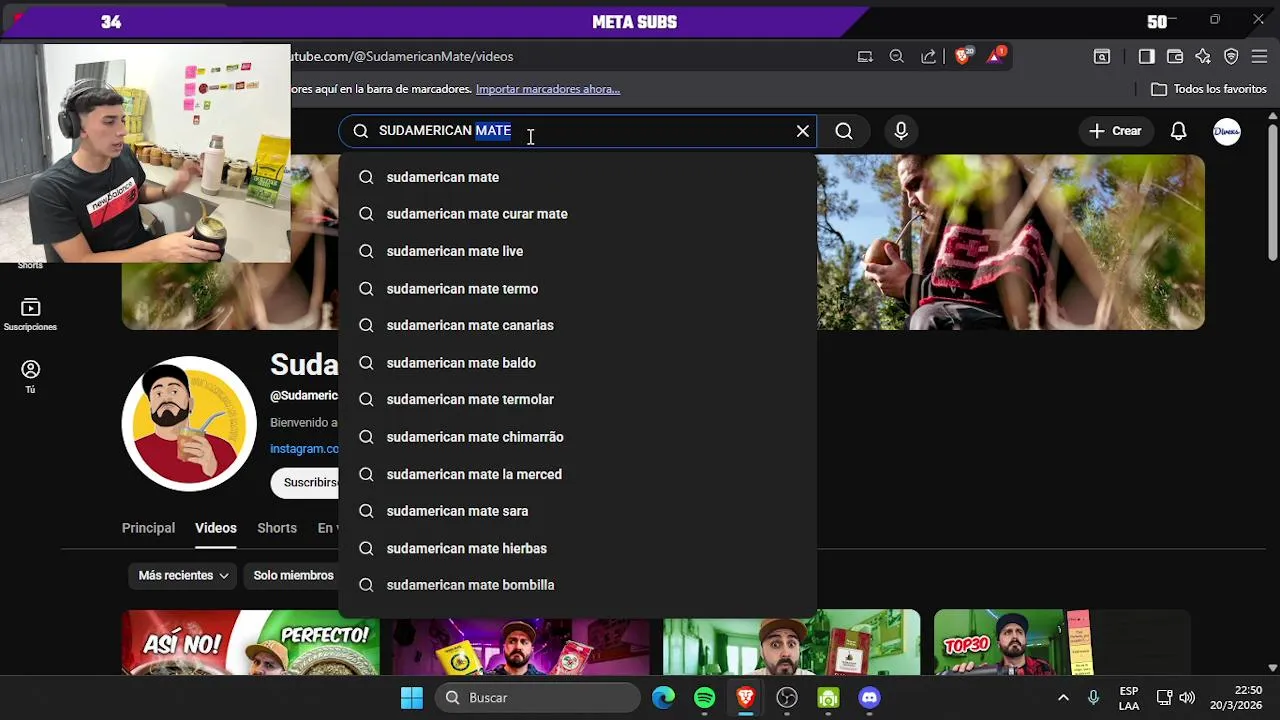Open the Principal channel tab
Image resolution: width=1280 pixels, height=720 pixels.
148,528
